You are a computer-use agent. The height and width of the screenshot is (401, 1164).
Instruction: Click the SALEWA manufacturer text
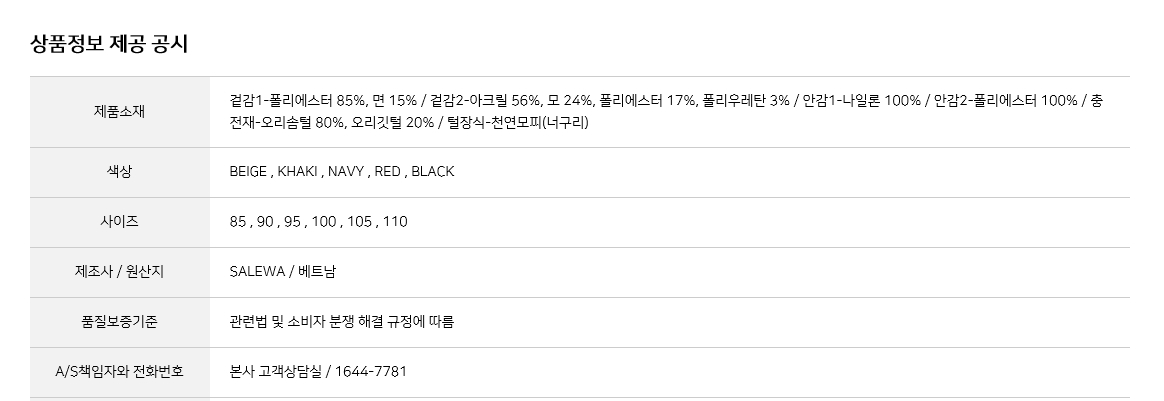(x=255, y=272)
